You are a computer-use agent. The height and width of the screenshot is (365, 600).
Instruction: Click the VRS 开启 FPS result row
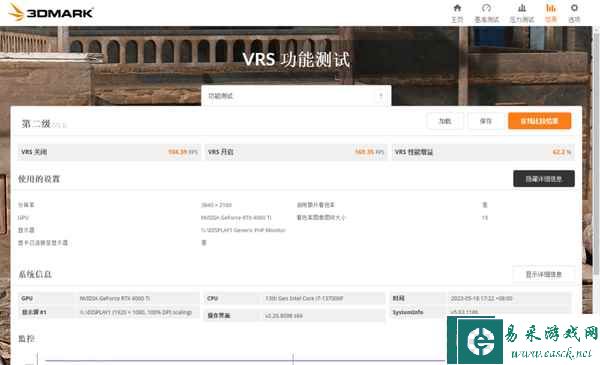(296, 152)
